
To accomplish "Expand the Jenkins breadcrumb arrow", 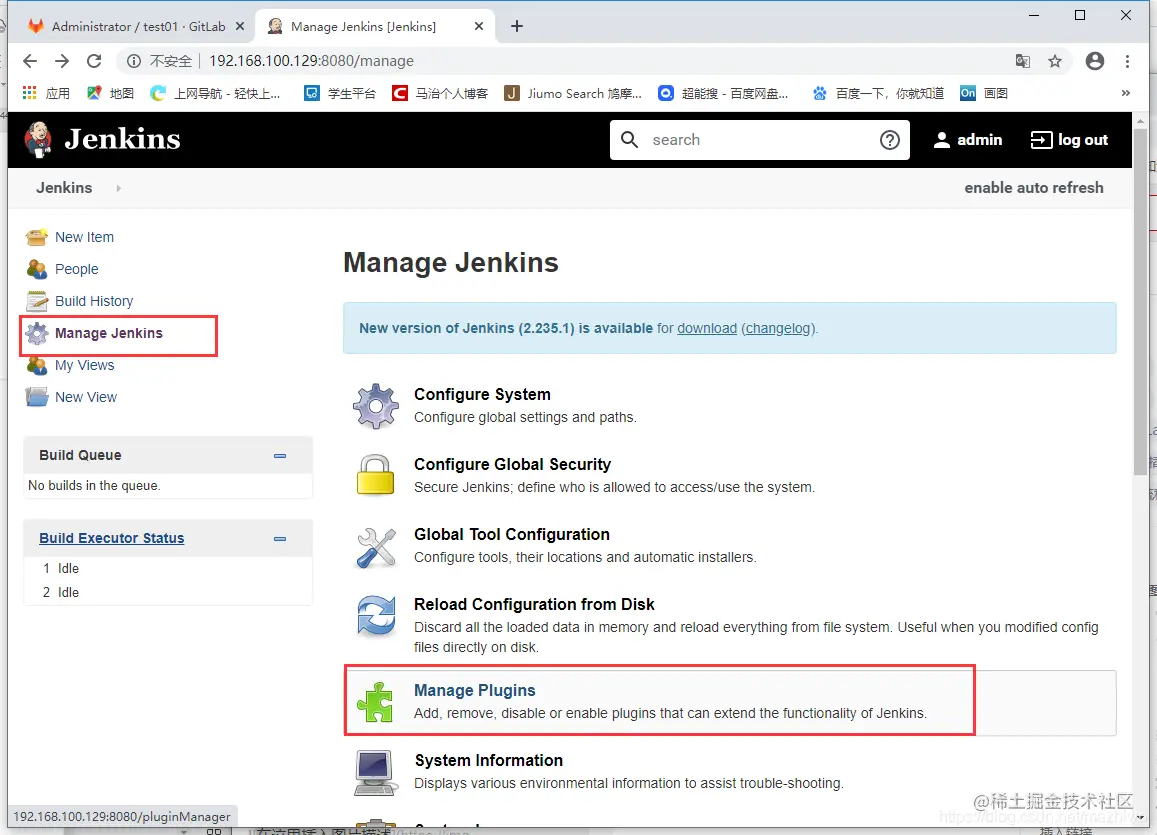I will [x=118, y=188].
